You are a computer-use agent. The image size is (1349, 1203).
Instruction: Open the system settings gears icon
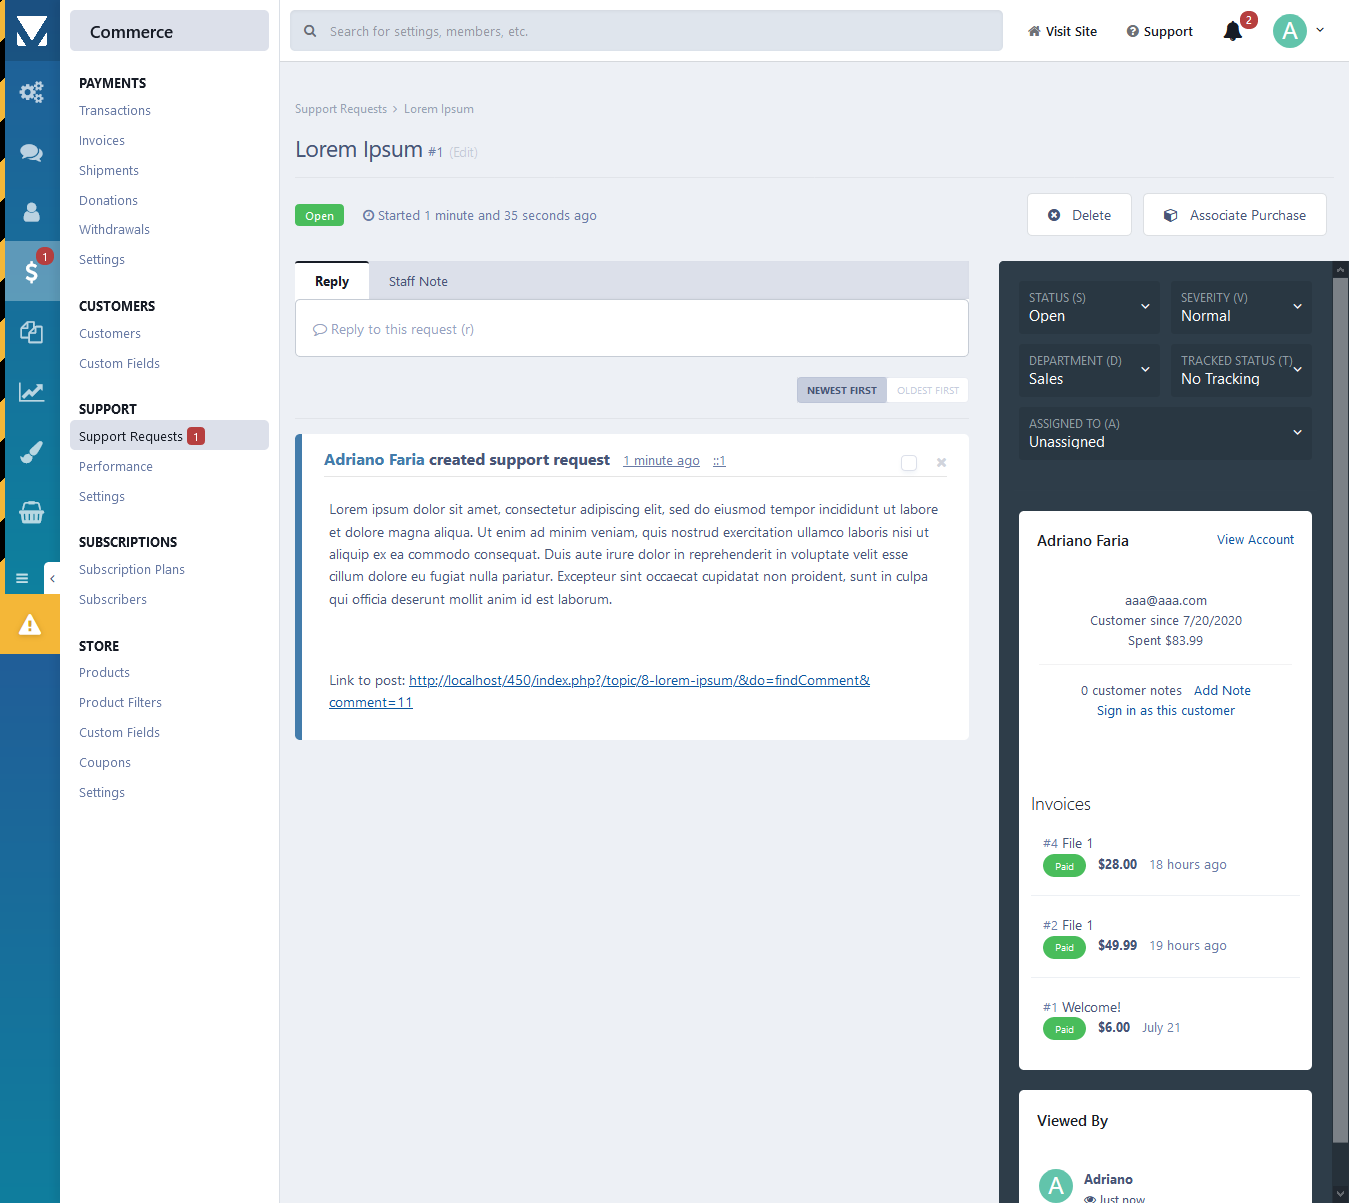31,92
